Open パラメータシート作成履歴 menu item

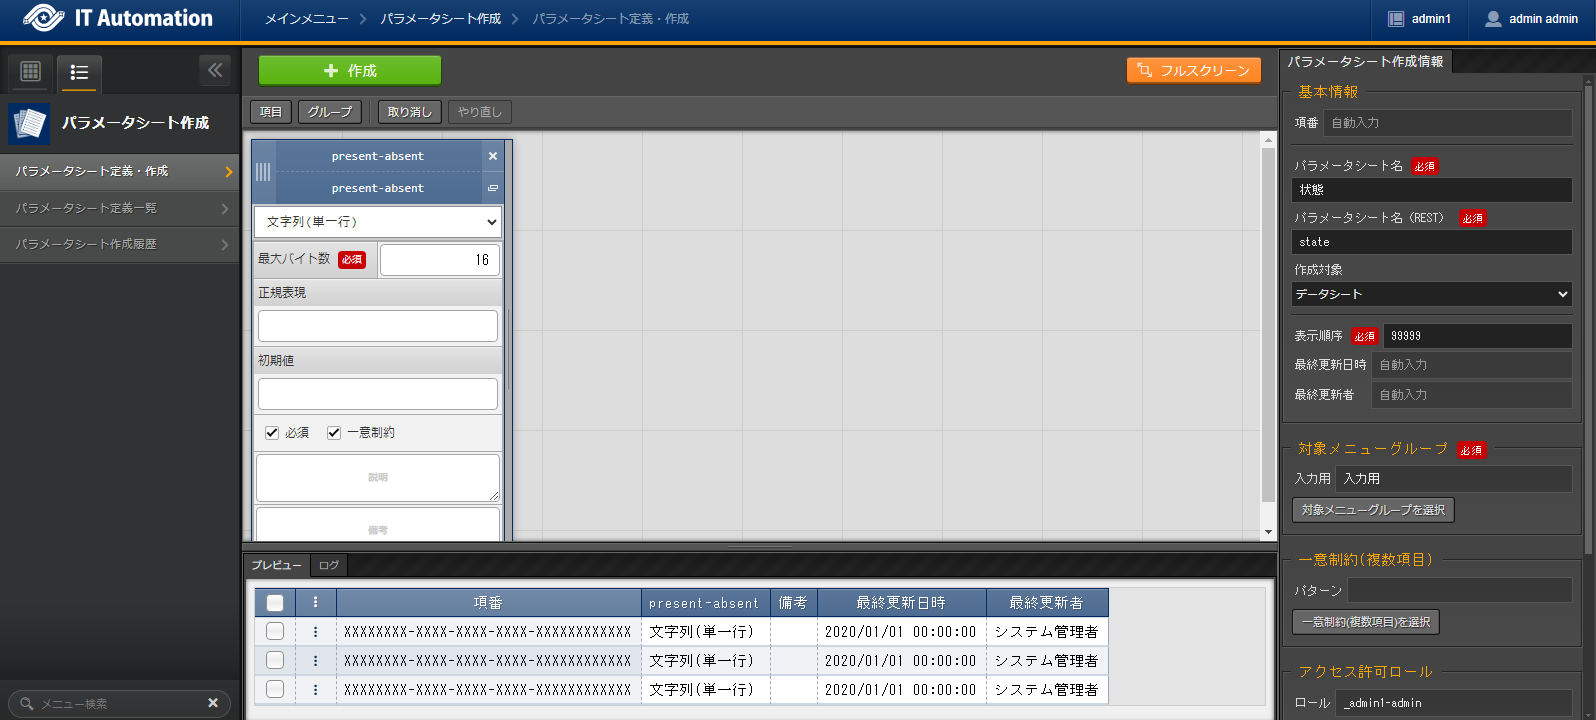119,244
